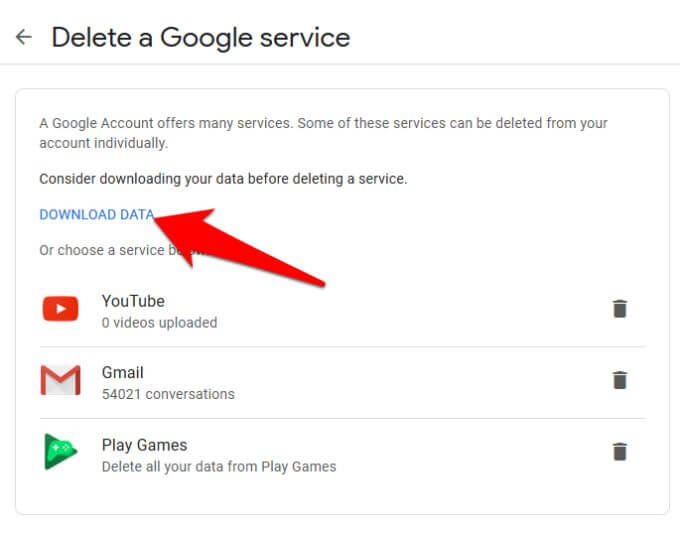Select the Gmail service name
680x533 pixels.
(x=123, y=373)
